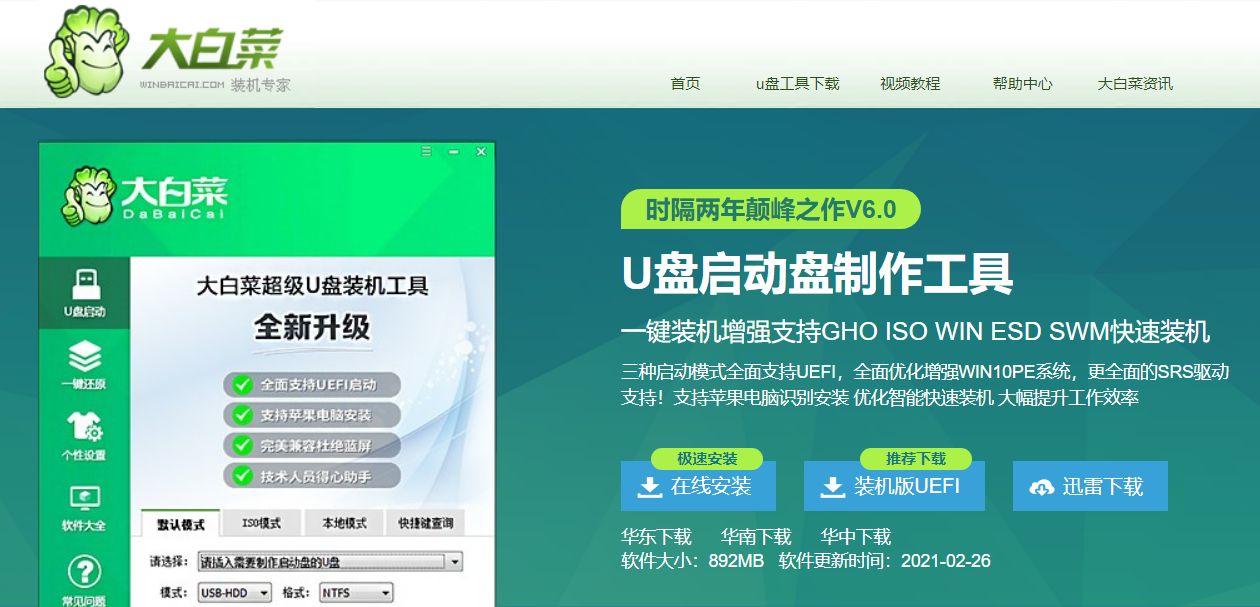
Task: Select the 一键还原 sidebar icon
Action: 84,364
